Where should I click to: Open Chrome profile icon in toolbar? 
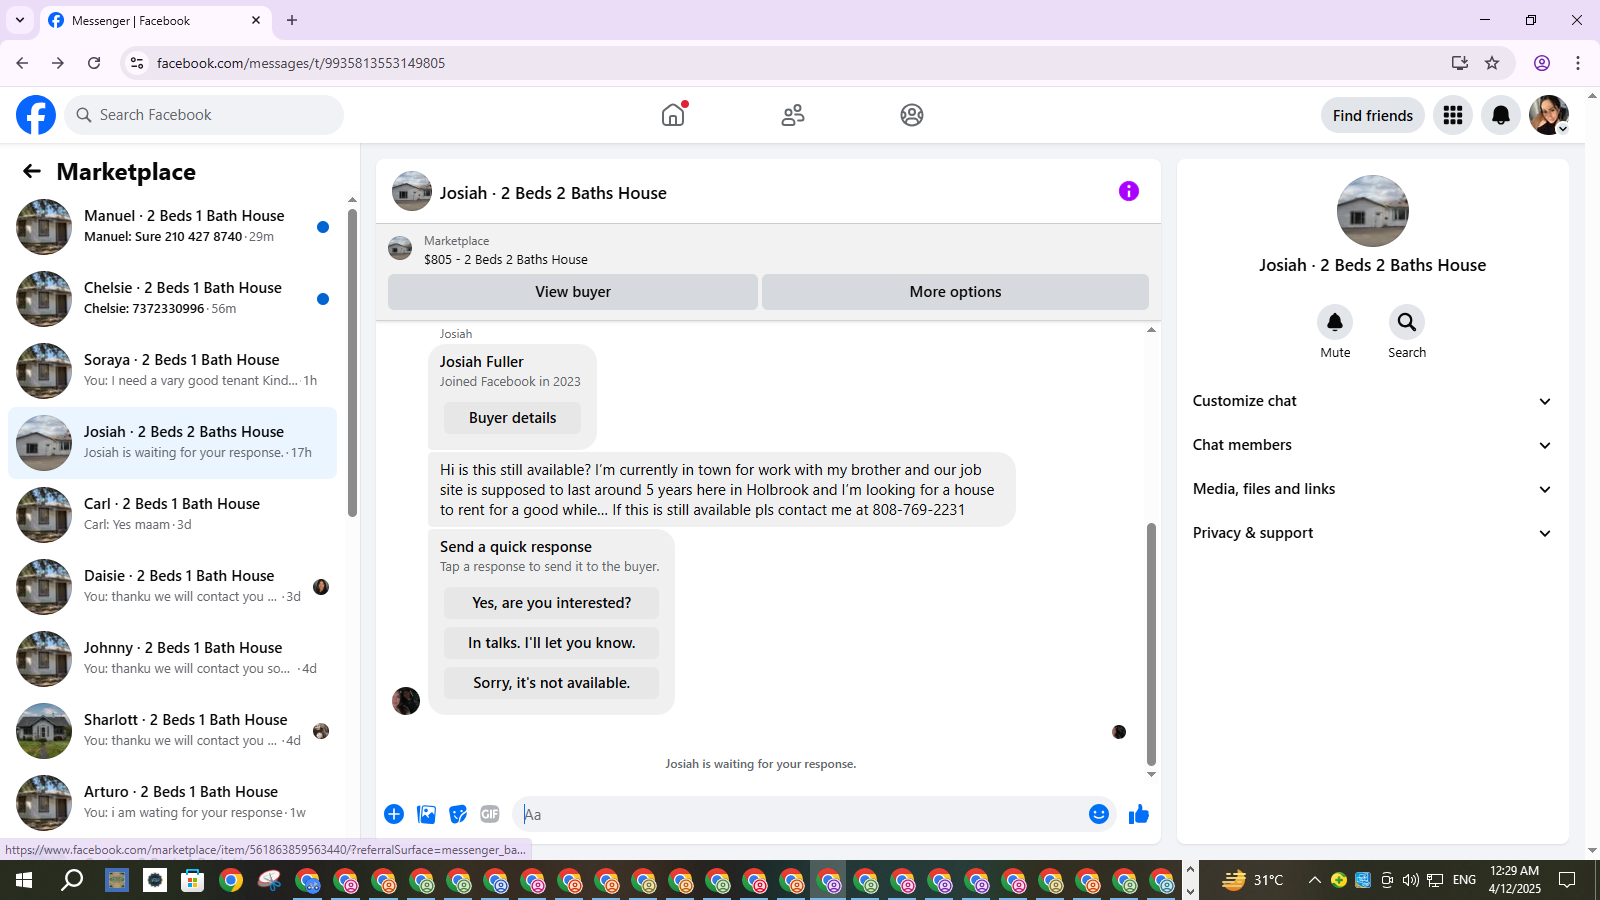click(1542, 63)
